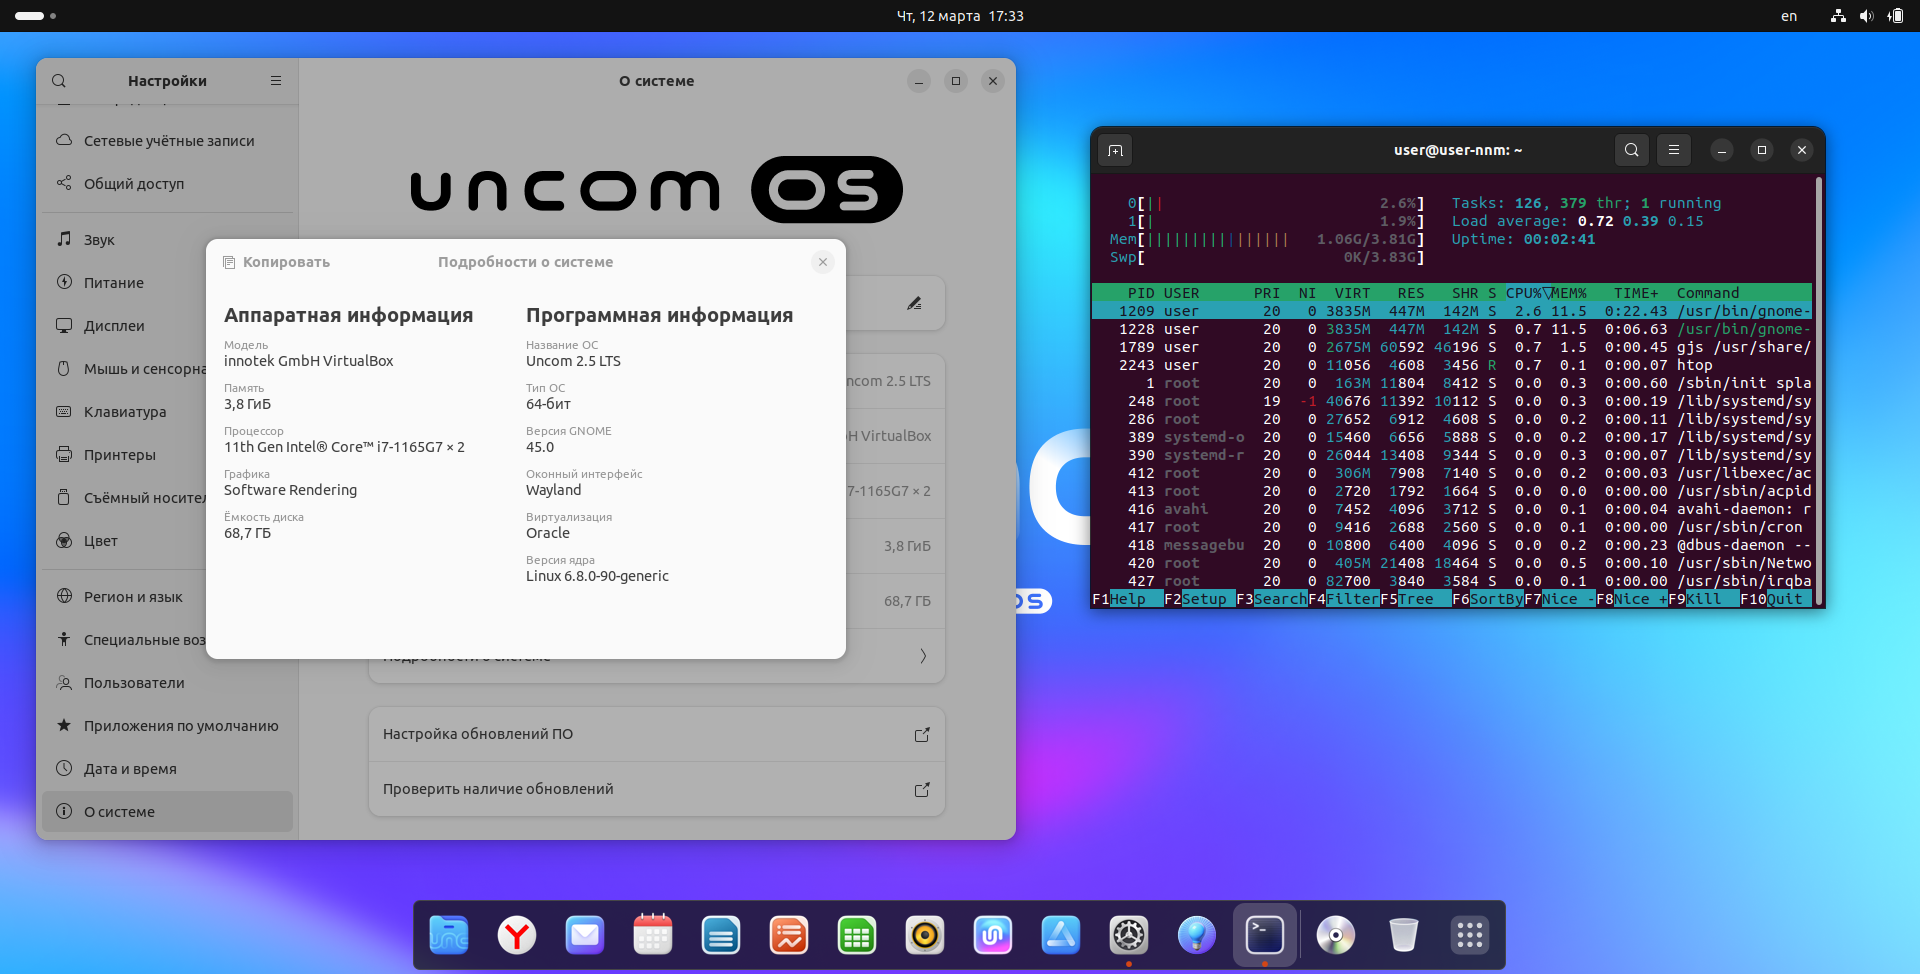The width and height of the screenshot is (1920, 974).
Task: Launch Yandex Browser from the dock
Action: 517,936
